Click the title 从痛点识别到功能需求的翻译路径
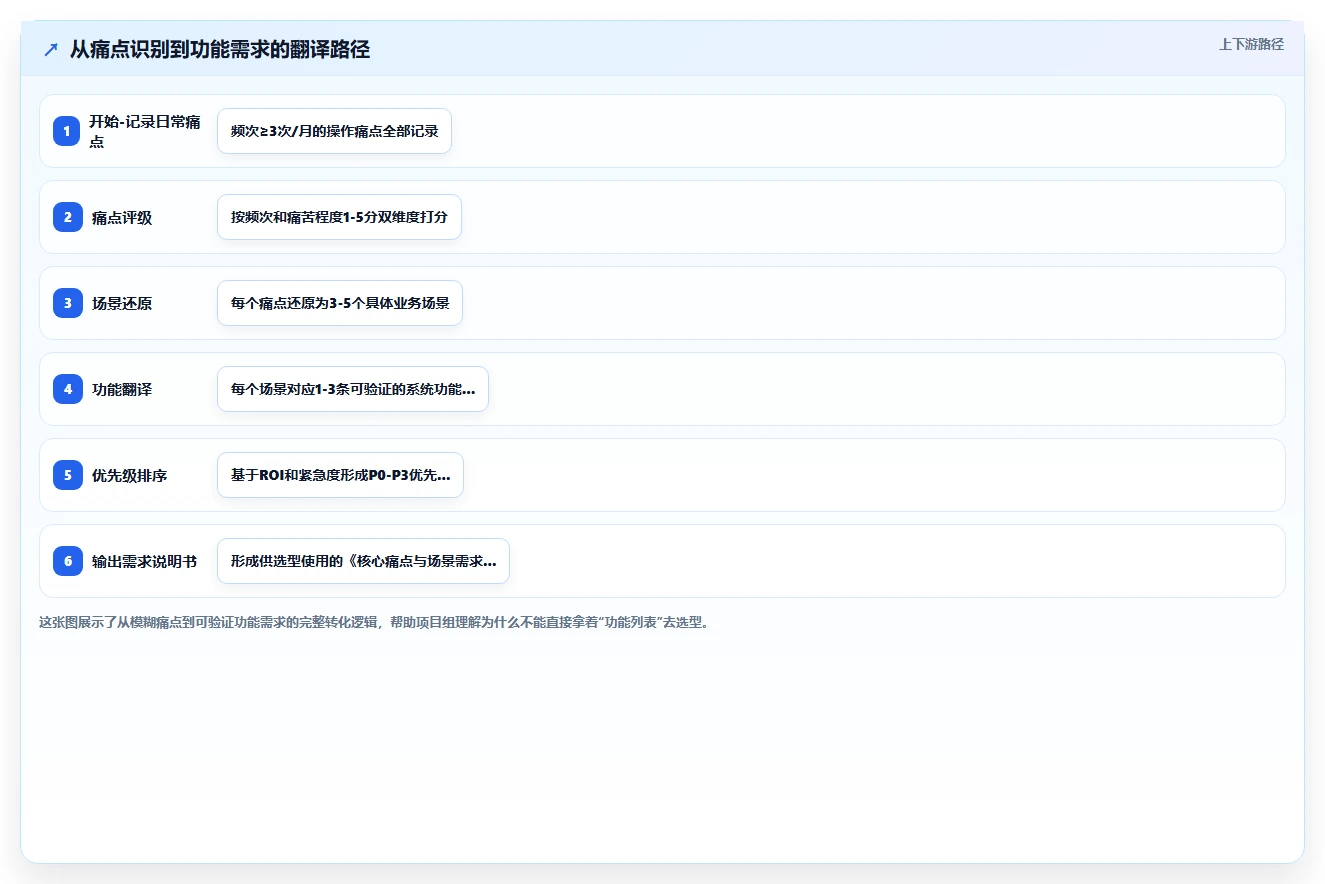 click(x=220, y=49)
